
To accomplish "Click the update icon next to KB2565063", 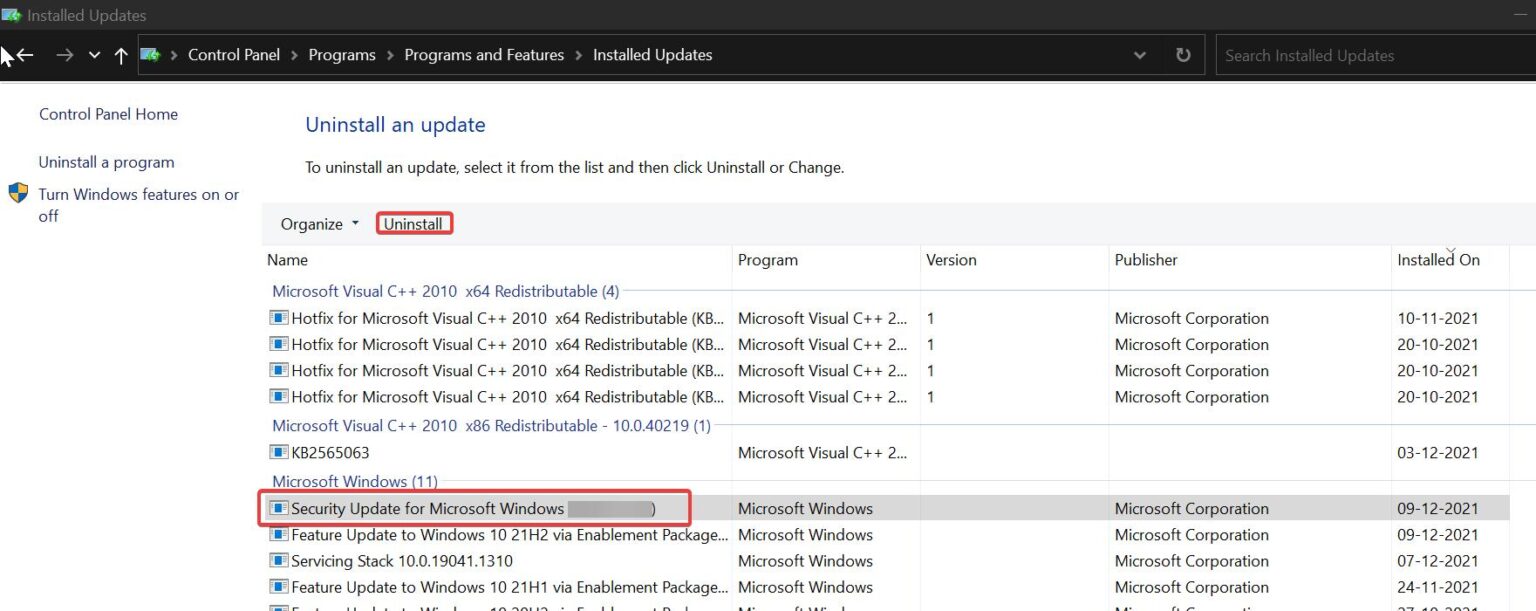I will (278, 452).
